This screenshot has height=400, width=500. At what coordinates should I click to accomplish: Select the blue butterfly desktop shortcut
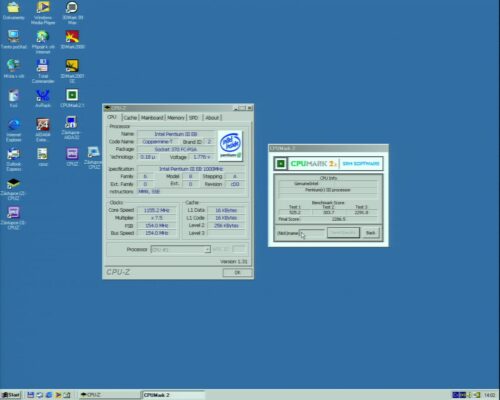pyautogui.click(x=43, y=98)
